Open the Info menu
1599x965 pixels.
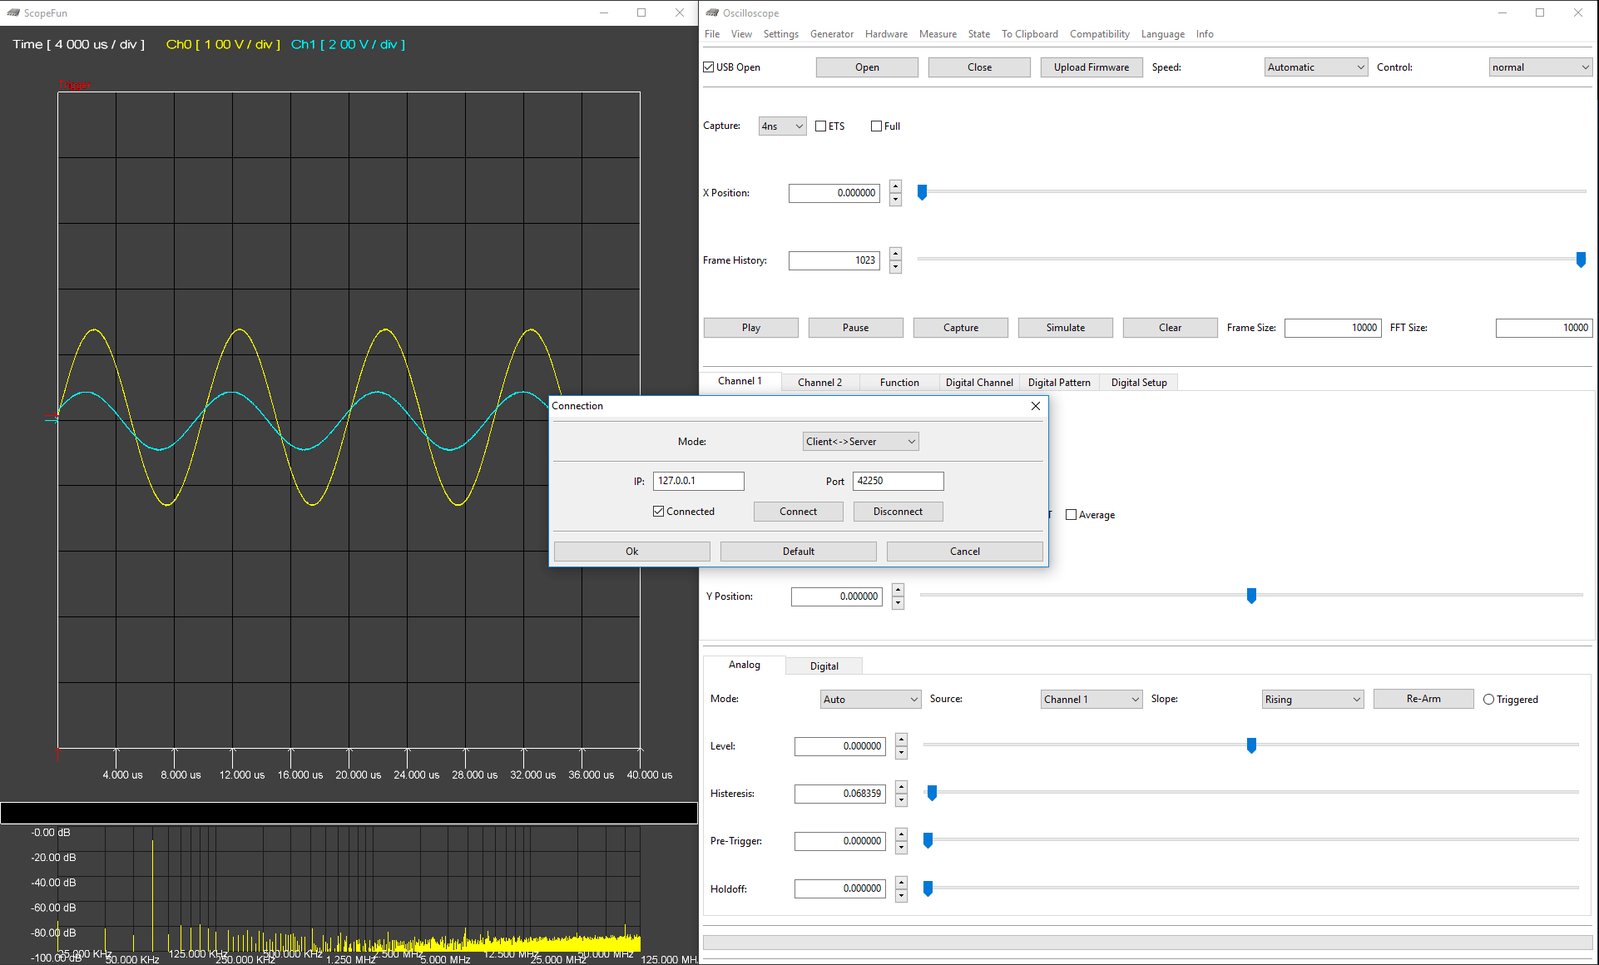click(x=1205, y=34)
